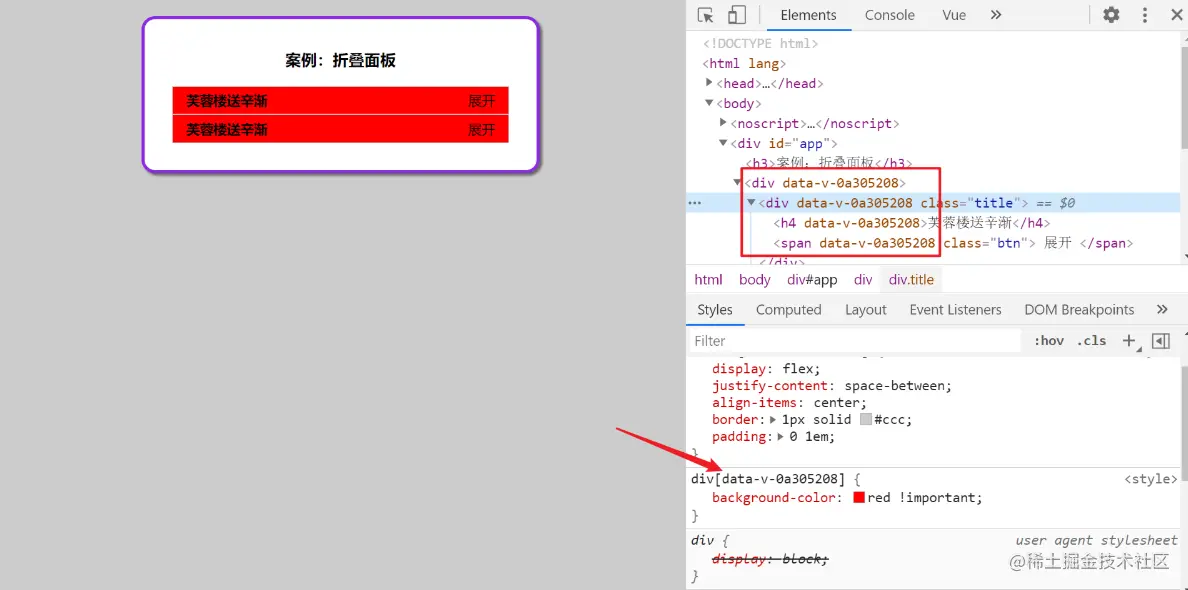Toggle the computed styles sidebar icon
This screenshot has width=1188, height=590.
[1161, 341]
